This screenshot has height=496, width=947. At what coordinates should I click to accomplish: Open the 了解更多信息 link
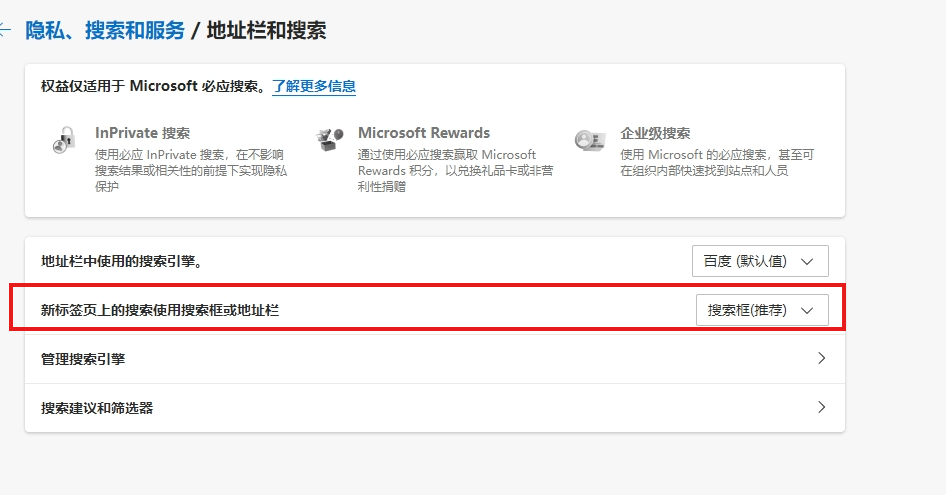click(313, 86)
